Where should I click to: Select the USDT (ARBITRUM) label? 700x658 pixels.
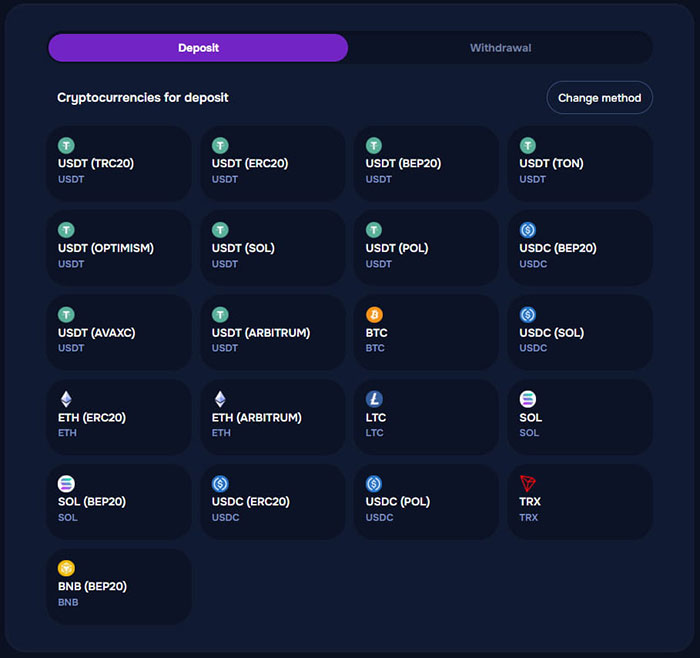click(x=261, y=333)
